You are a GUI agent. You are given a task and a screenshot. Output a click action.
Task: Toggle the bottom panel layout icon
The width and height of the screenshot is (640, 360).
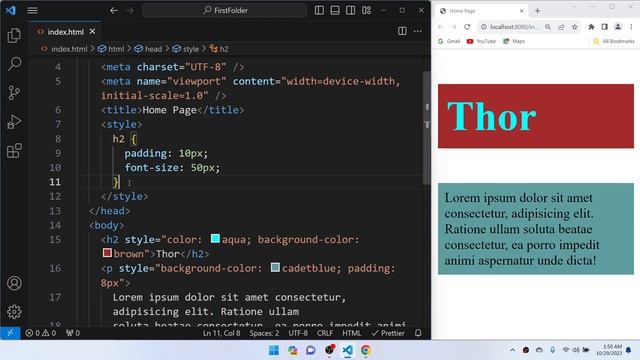click(x=335, y=10)
